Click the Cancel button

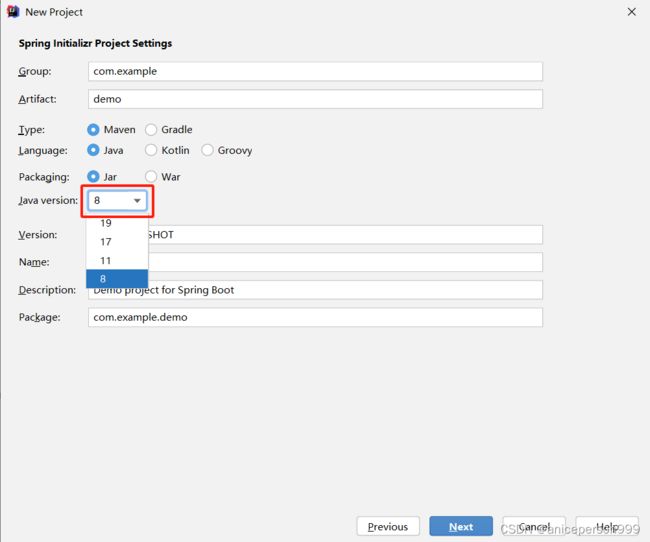coord(534,526)
